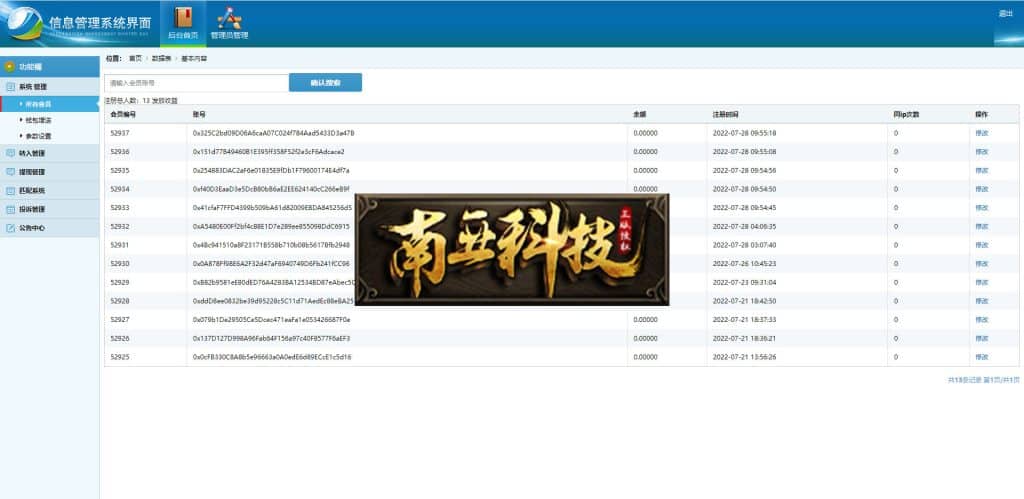Open the 公告中心 sidebar section

(50, 229)
